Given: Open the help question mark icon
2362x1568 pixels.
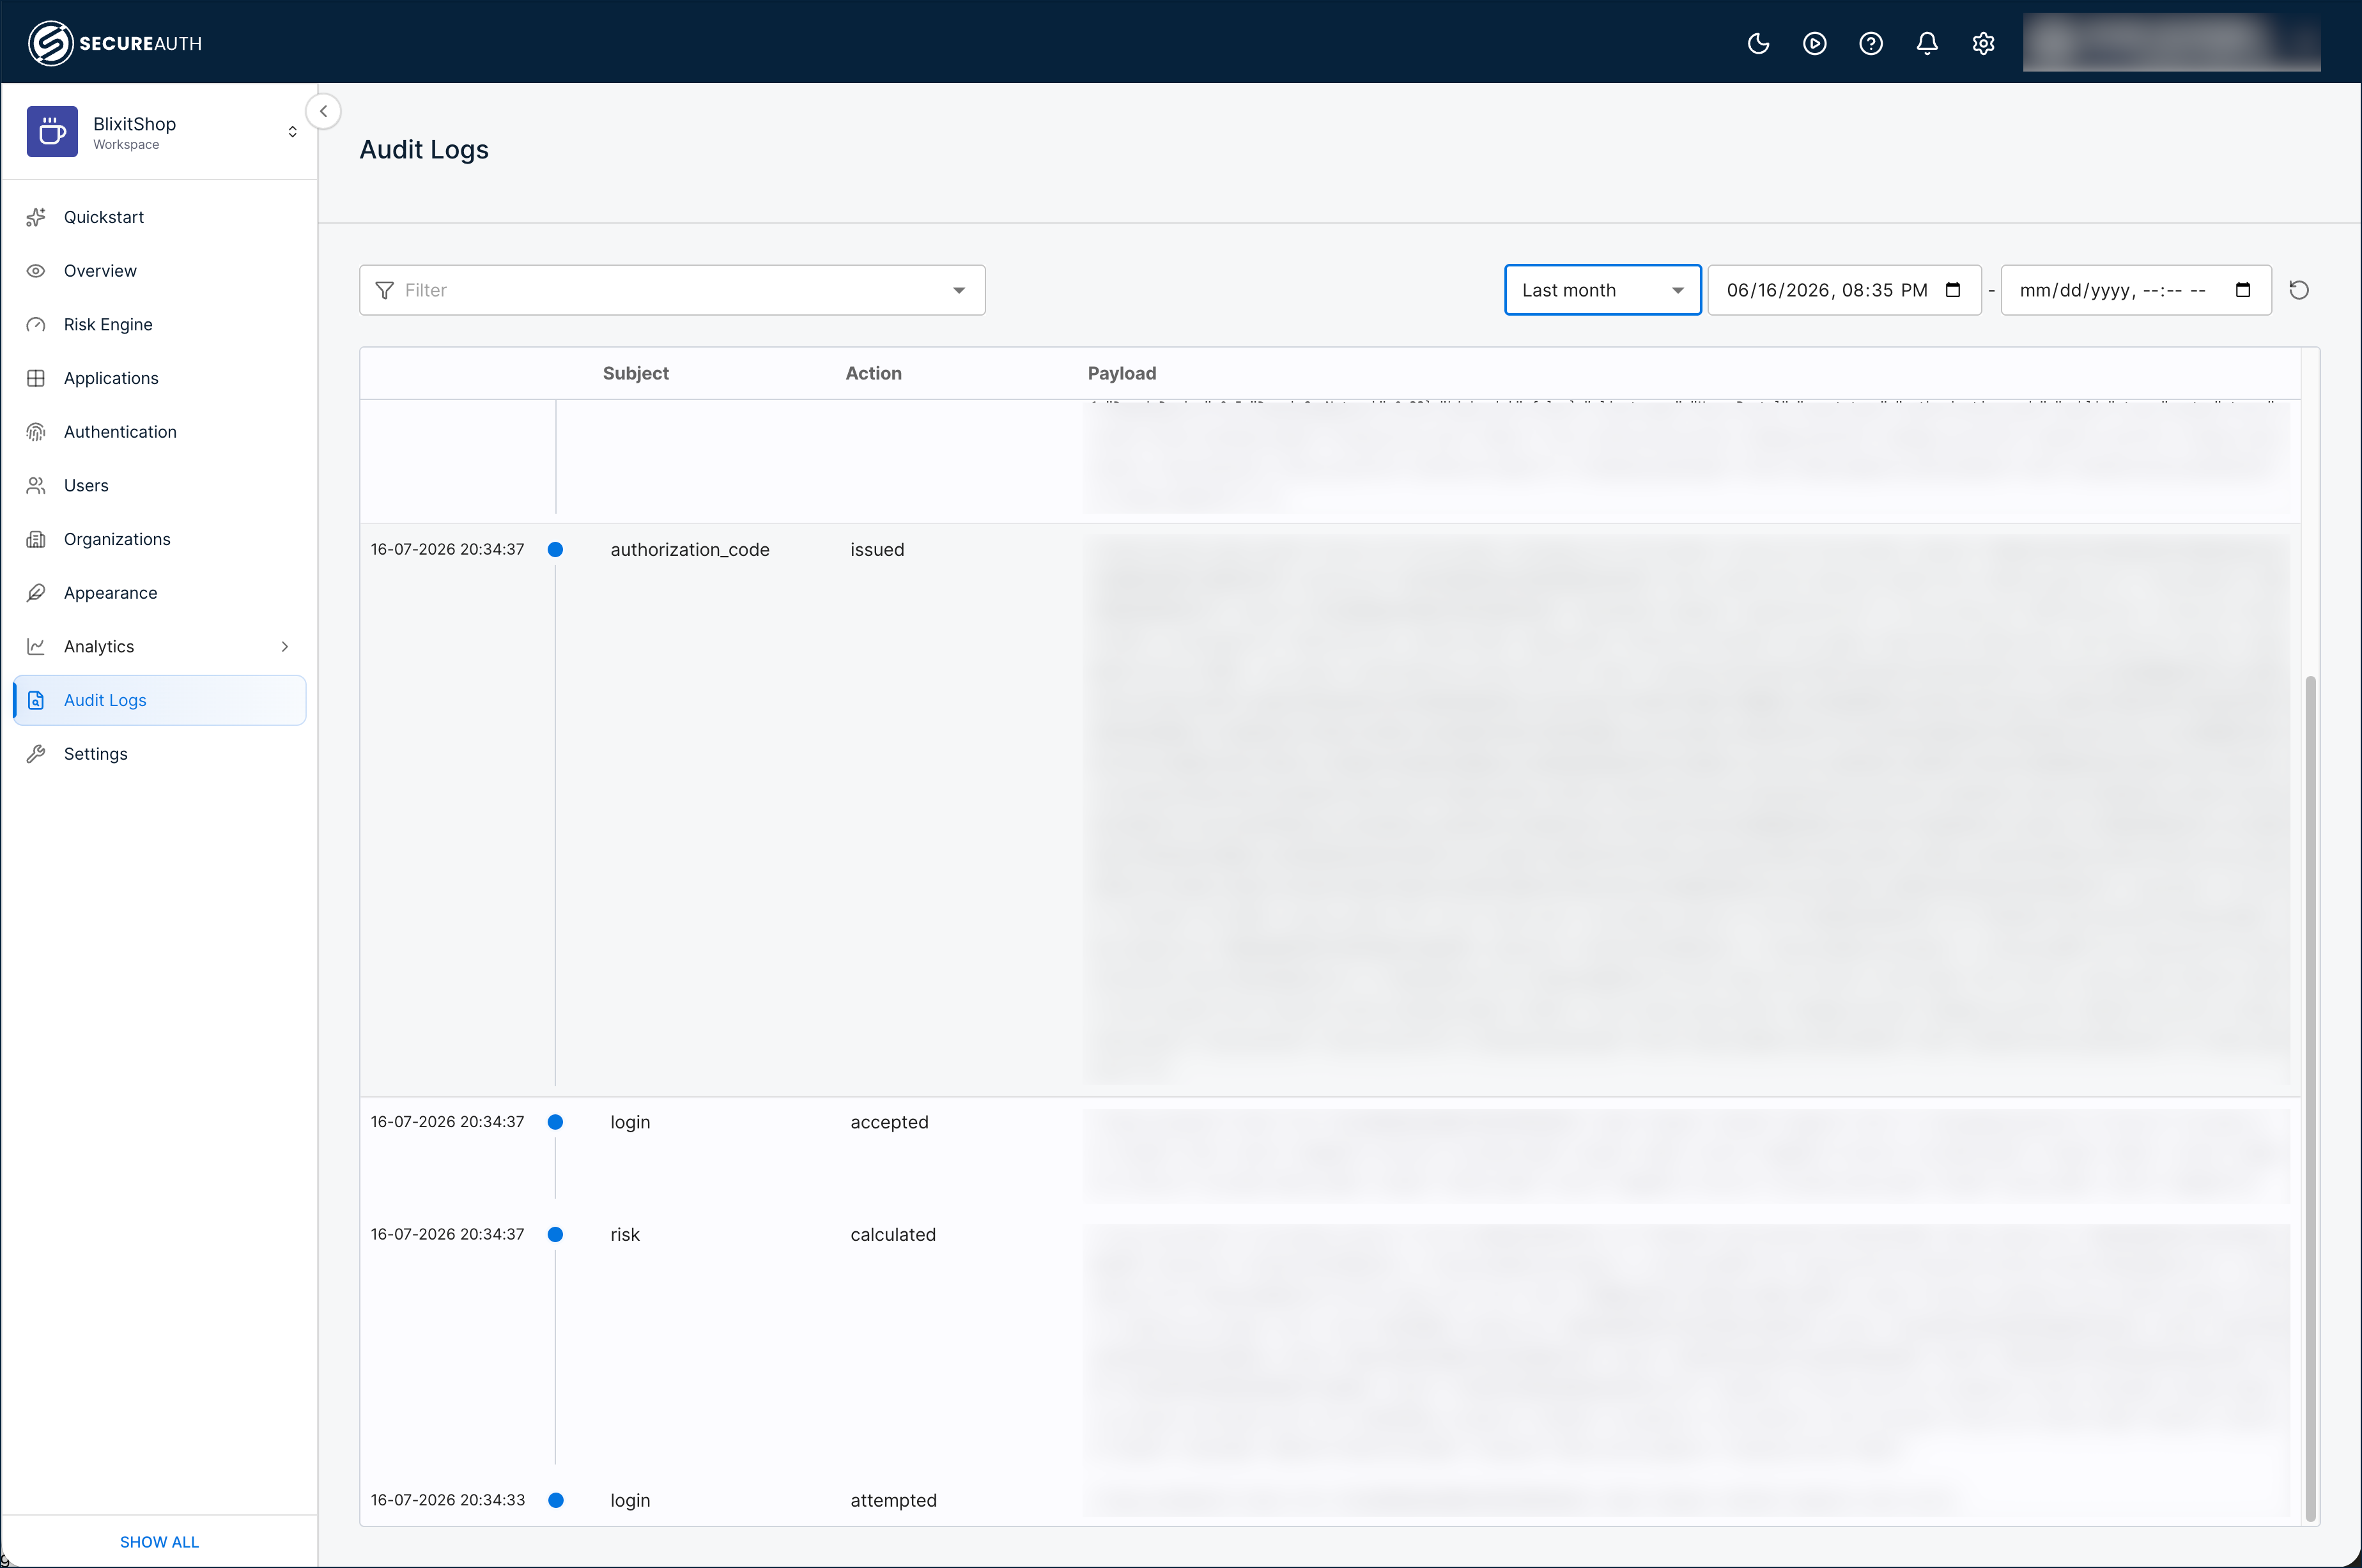Looking at the screenshot, I should [x=1870, y=43].
